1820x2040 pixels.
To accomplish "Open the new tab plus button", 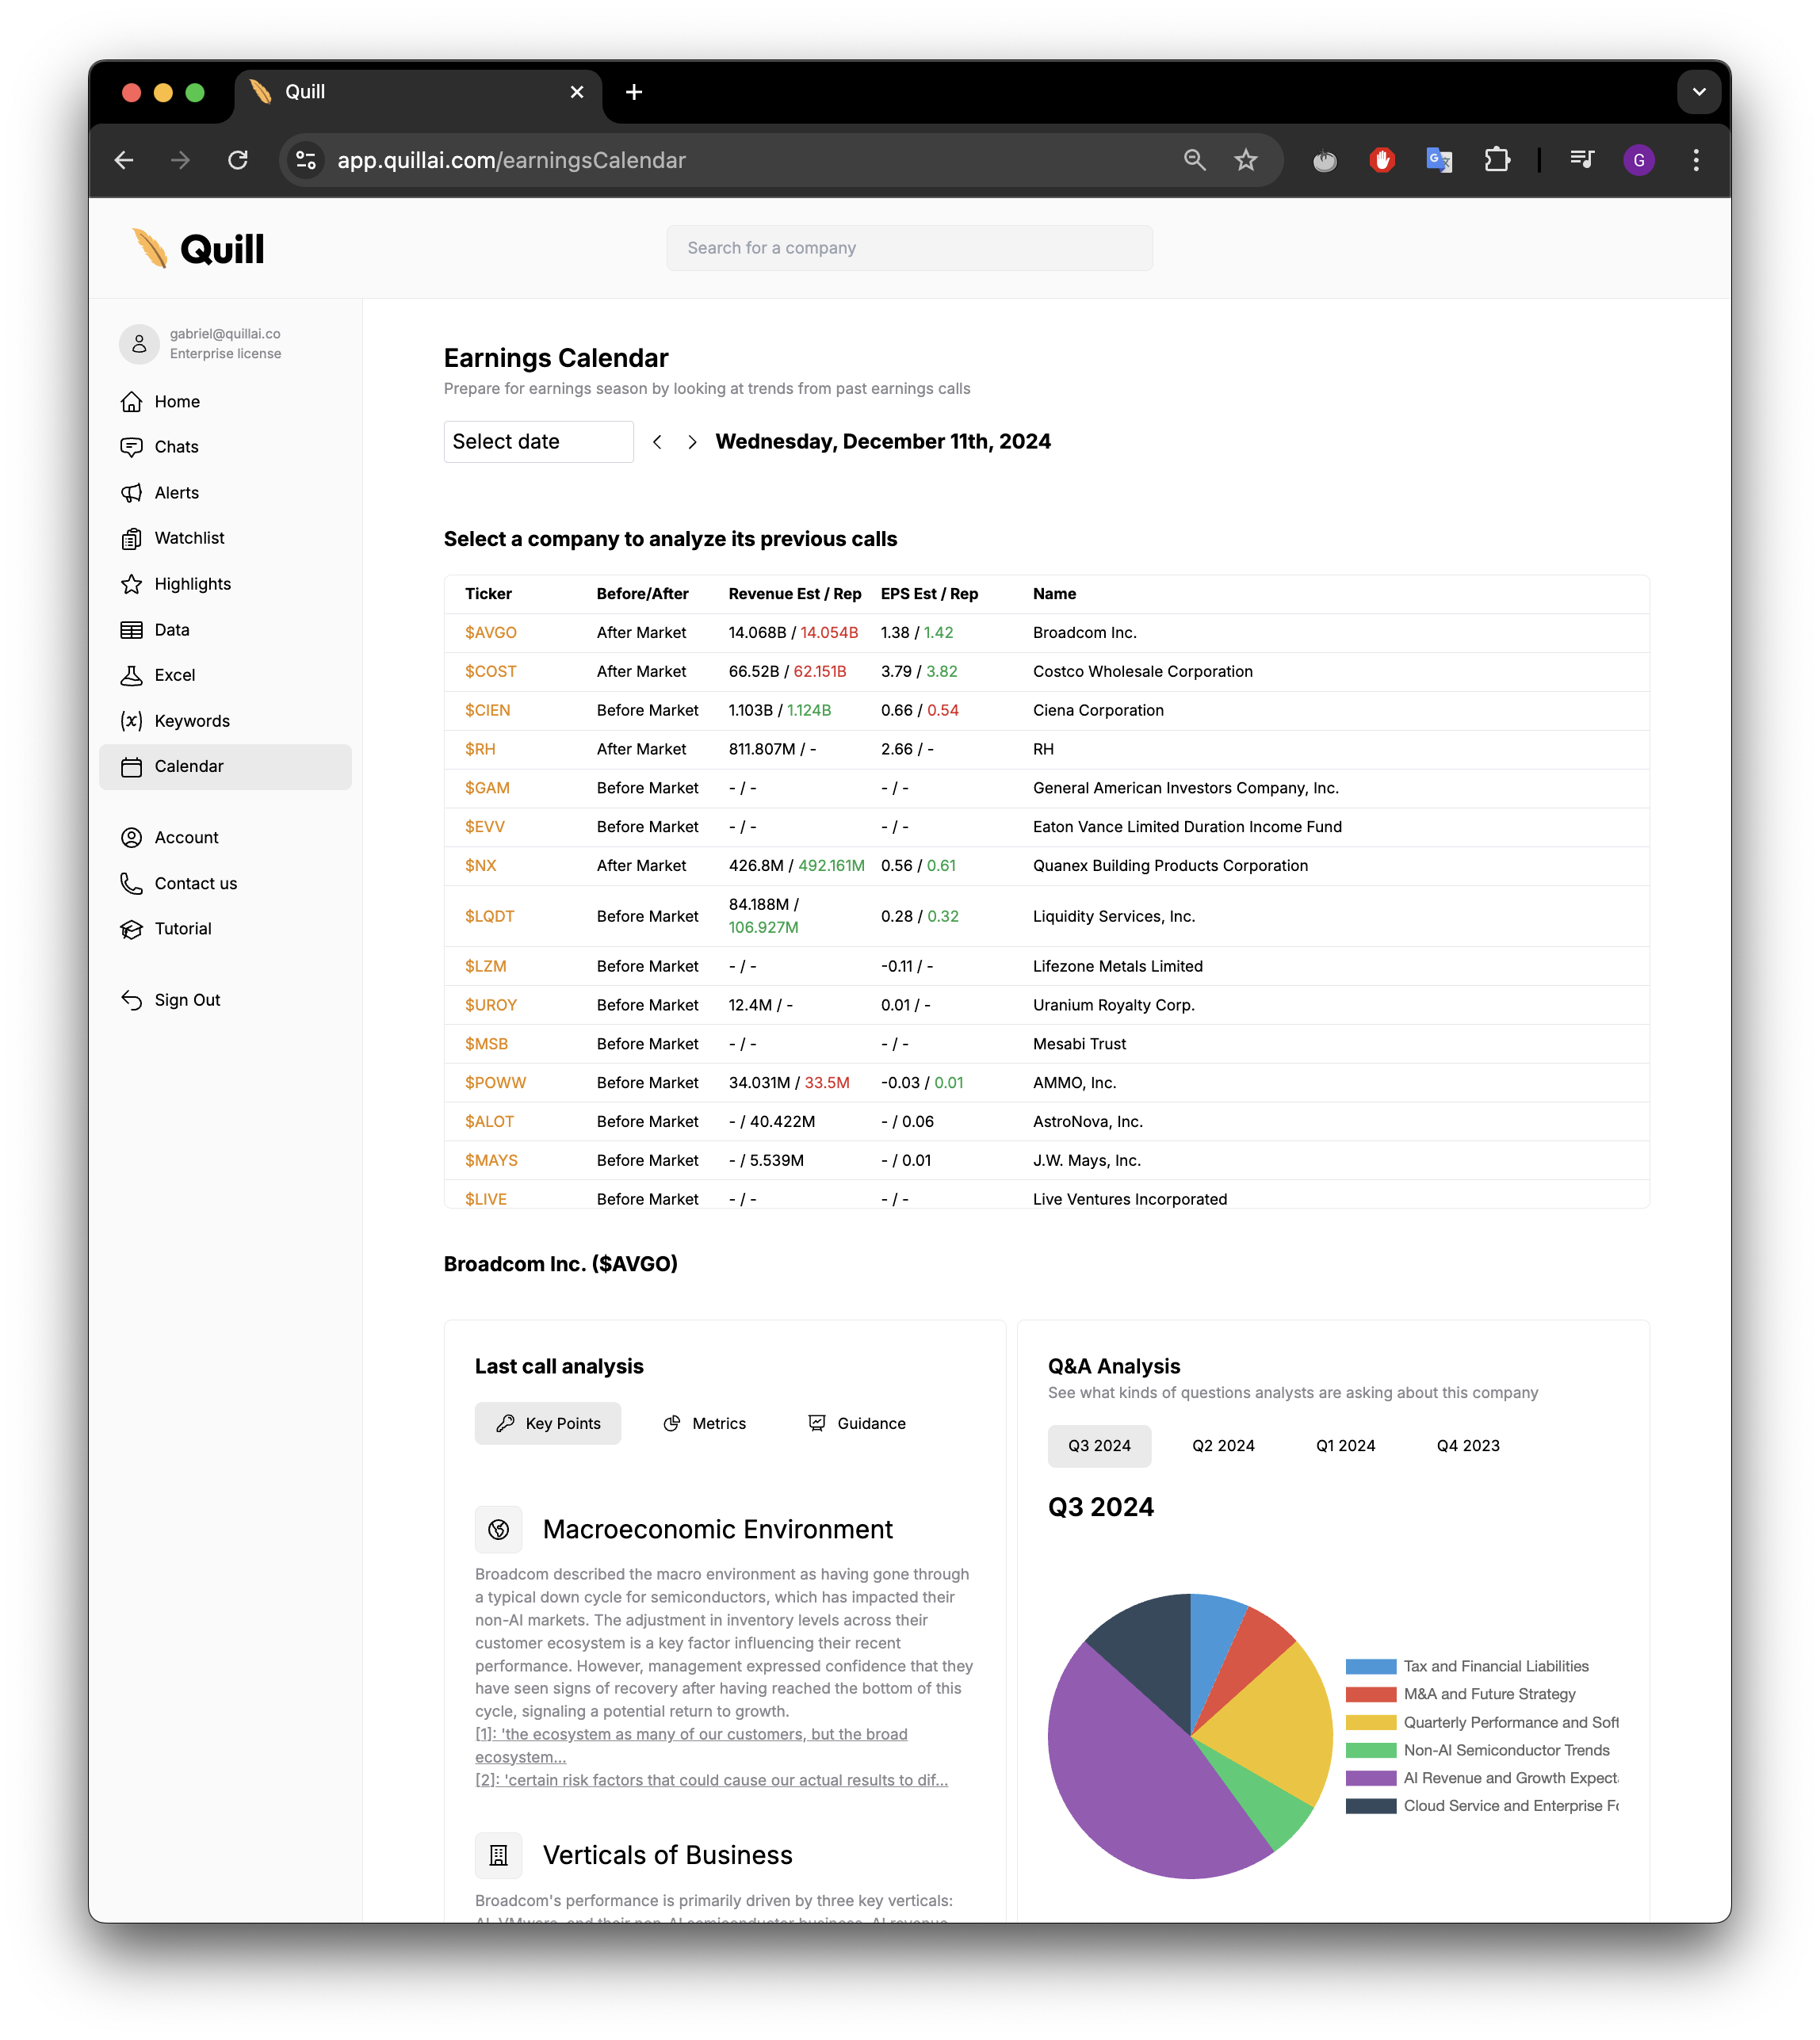I will click(634, 92).
